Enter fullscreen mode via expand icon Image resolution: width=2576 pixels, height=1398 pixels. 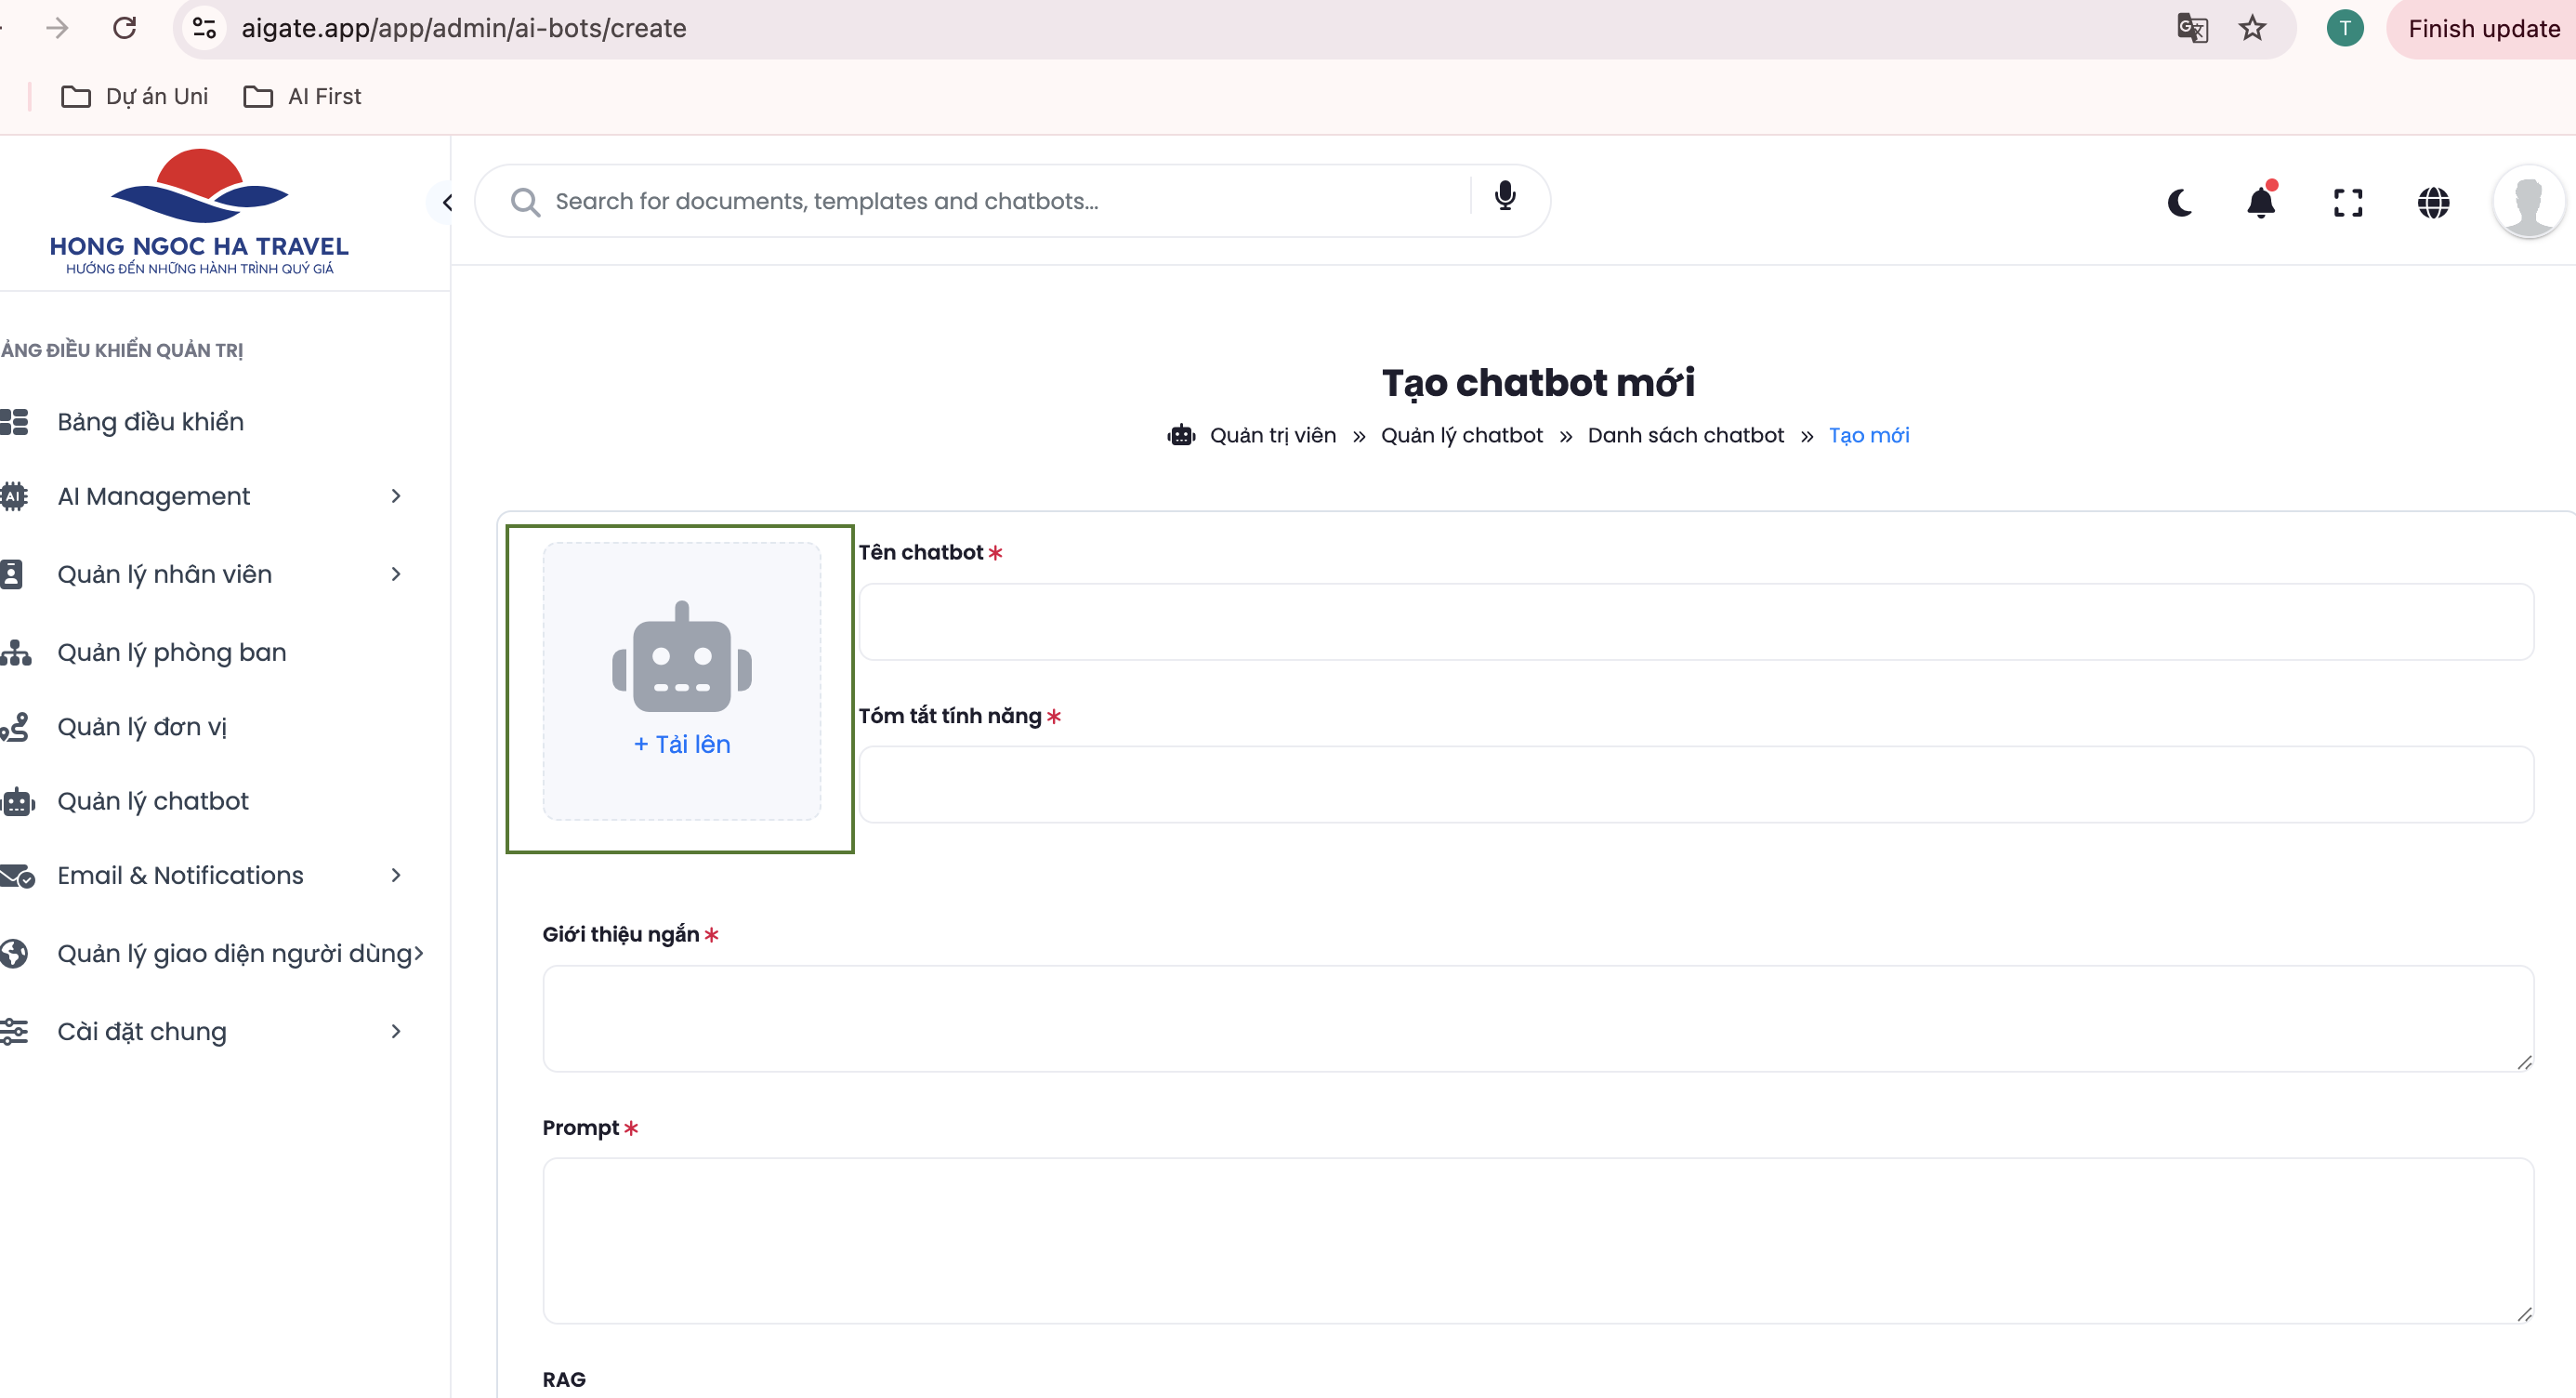coord(2347,203)
